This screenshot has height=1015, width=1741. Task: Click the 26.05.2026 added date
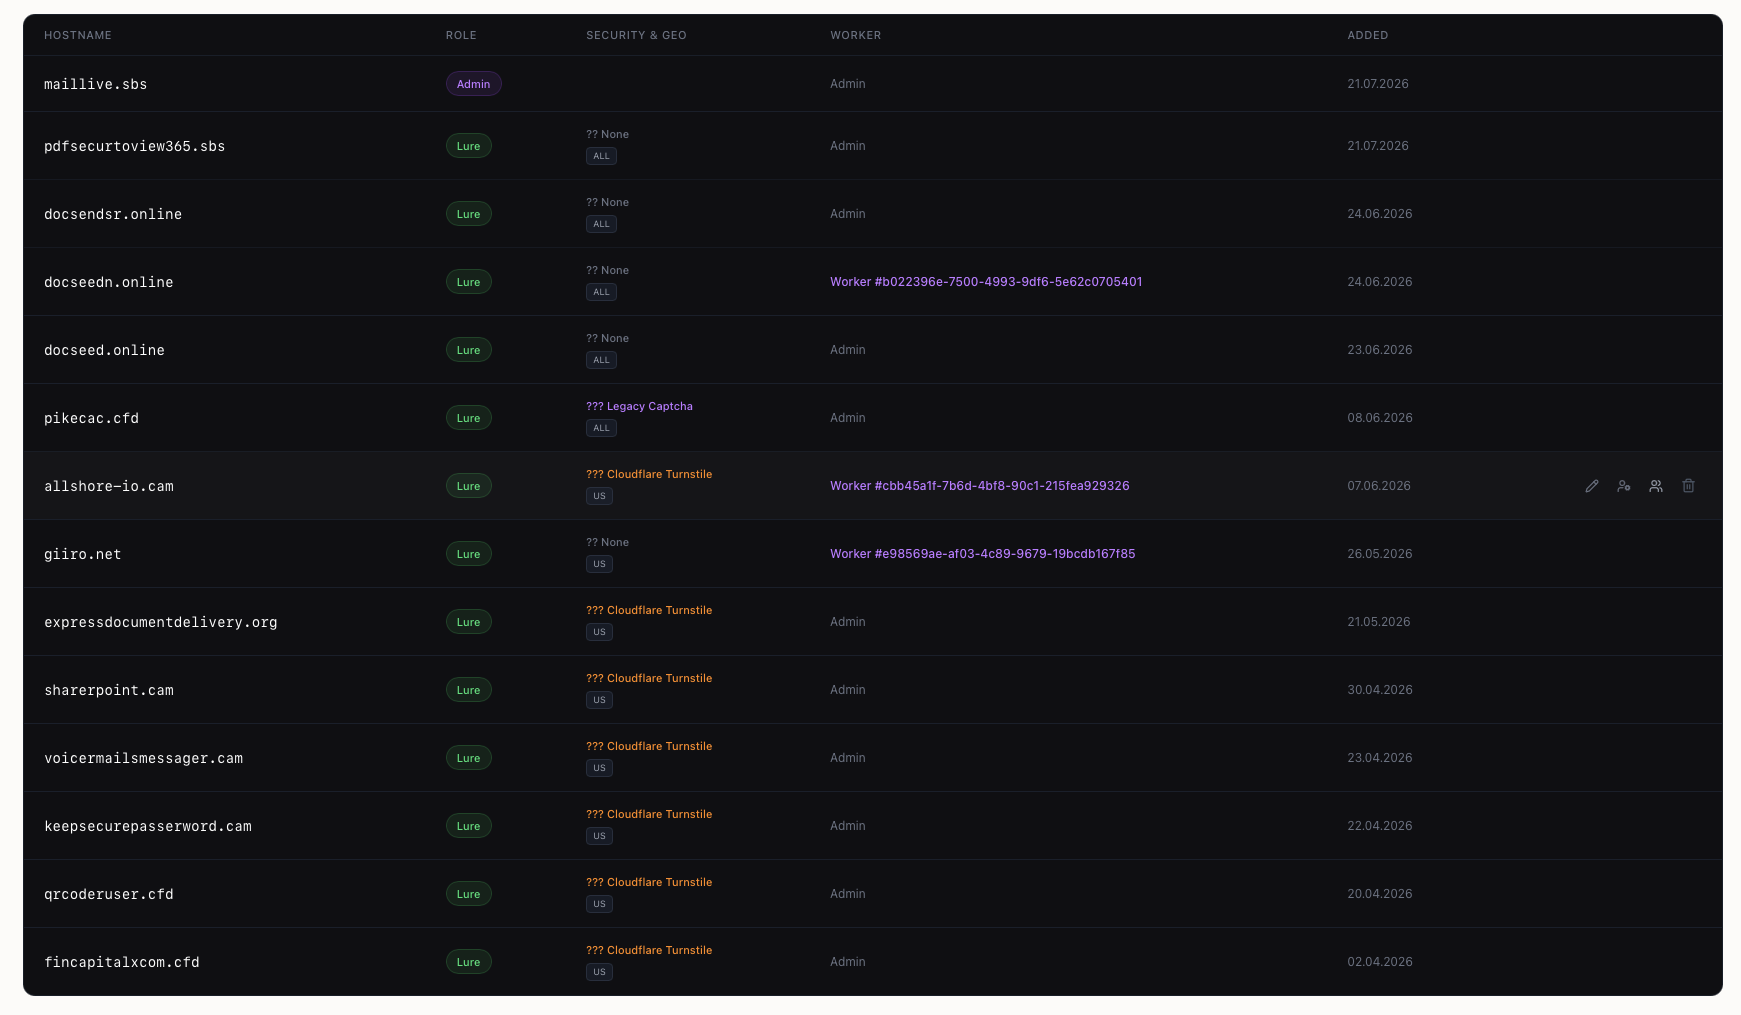point(1380,554)
